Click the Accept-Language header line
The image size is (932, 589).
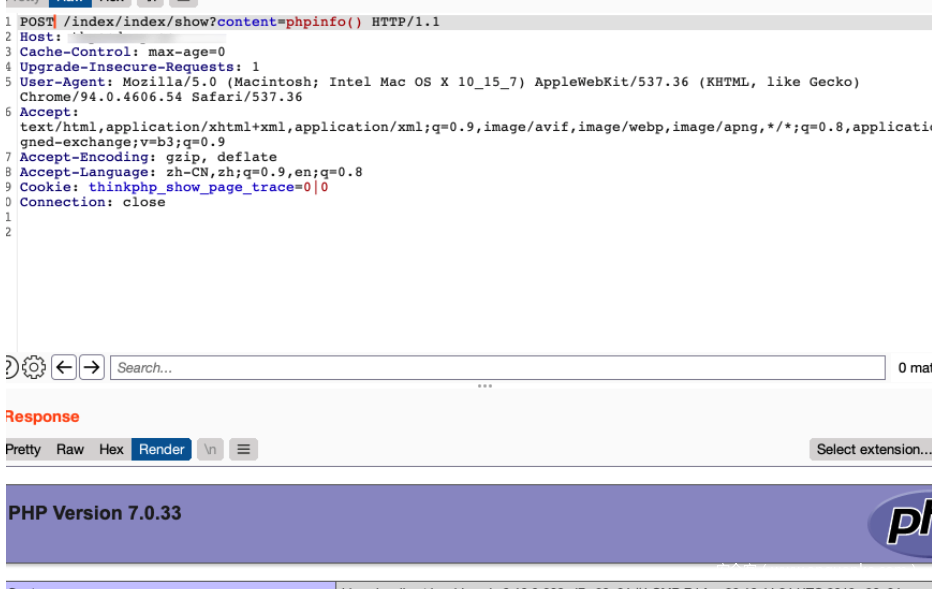(191, 172)
